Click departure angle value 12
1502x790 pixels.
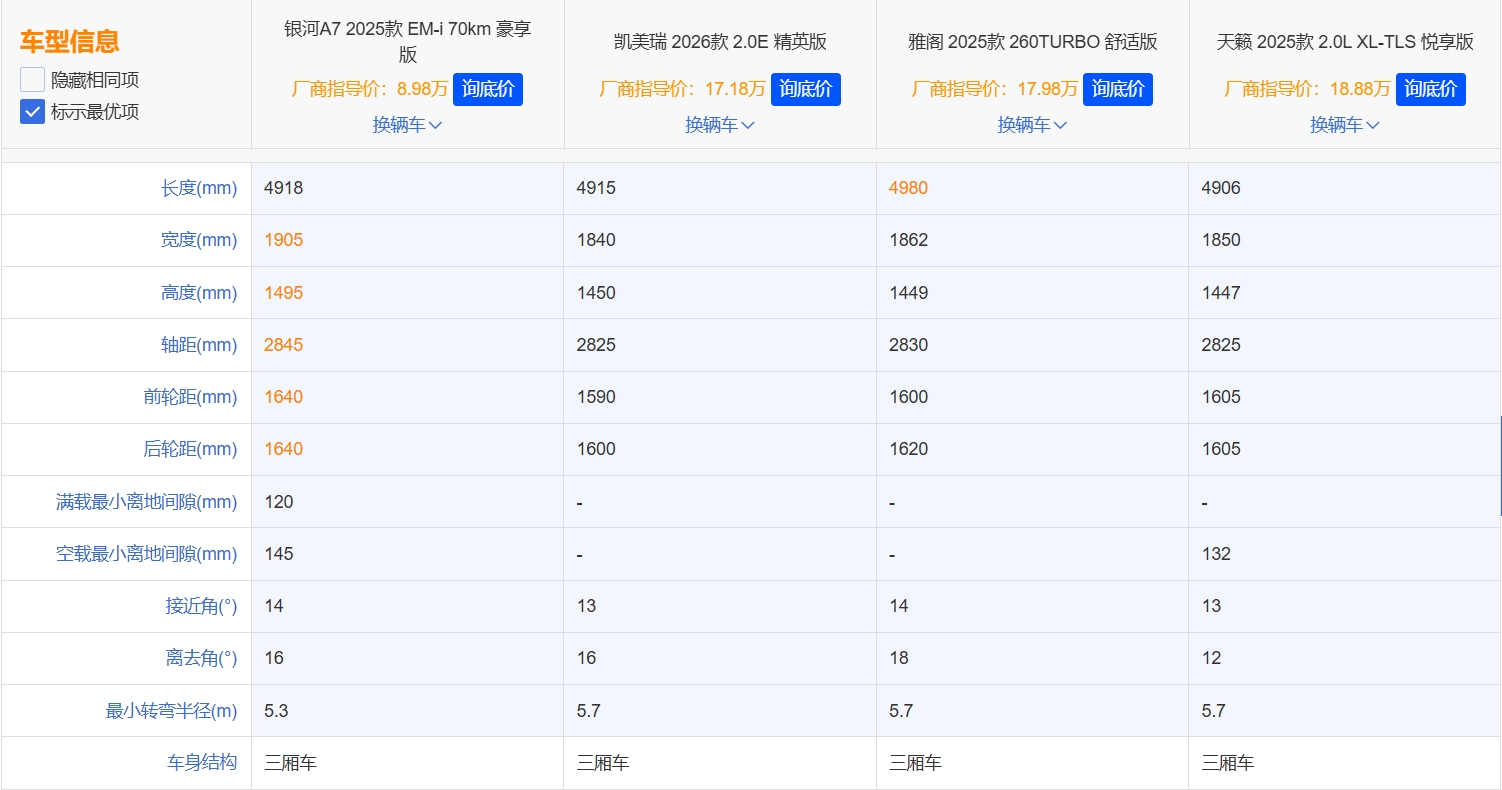tap(1212, 658)
